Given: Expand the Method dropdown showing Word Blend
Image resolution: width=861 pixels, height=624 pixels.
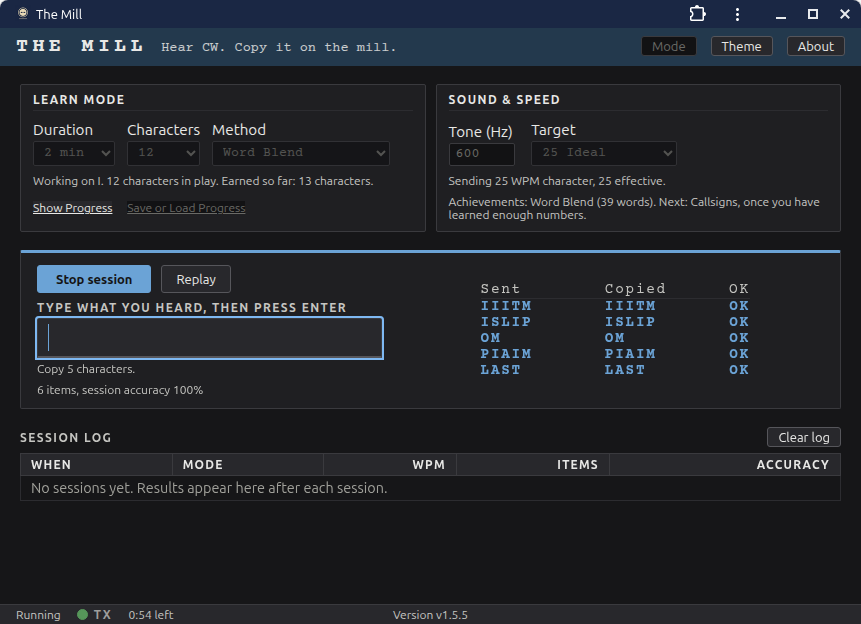Looking at the screenshot, I should 301,153.
